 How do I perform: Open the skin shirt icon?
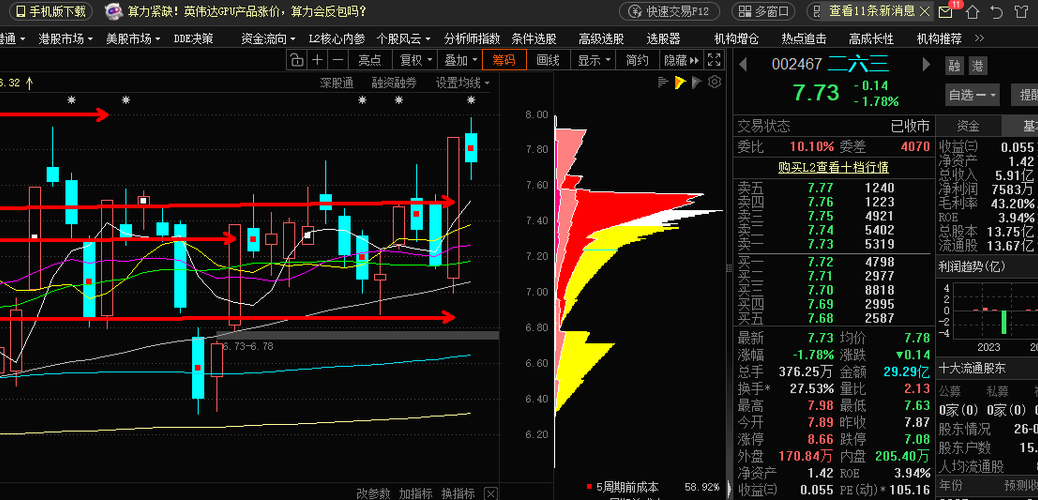point(1020,11)
